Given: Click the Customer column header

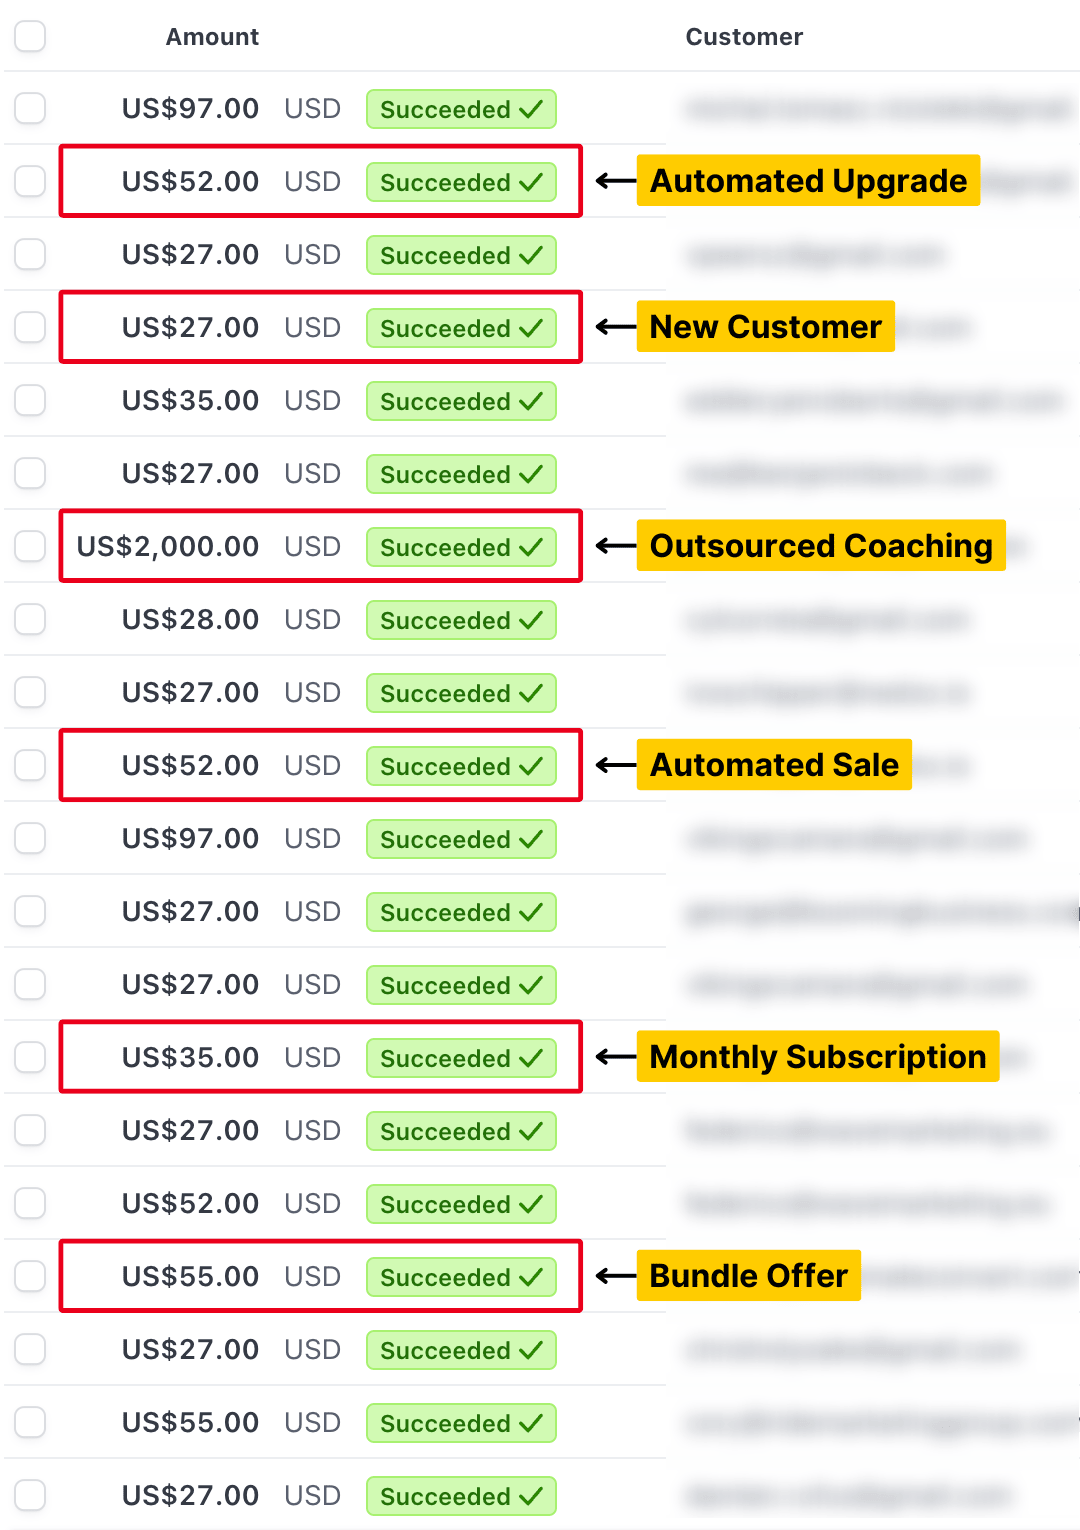Looking at the screenshot, I should 743,37.
